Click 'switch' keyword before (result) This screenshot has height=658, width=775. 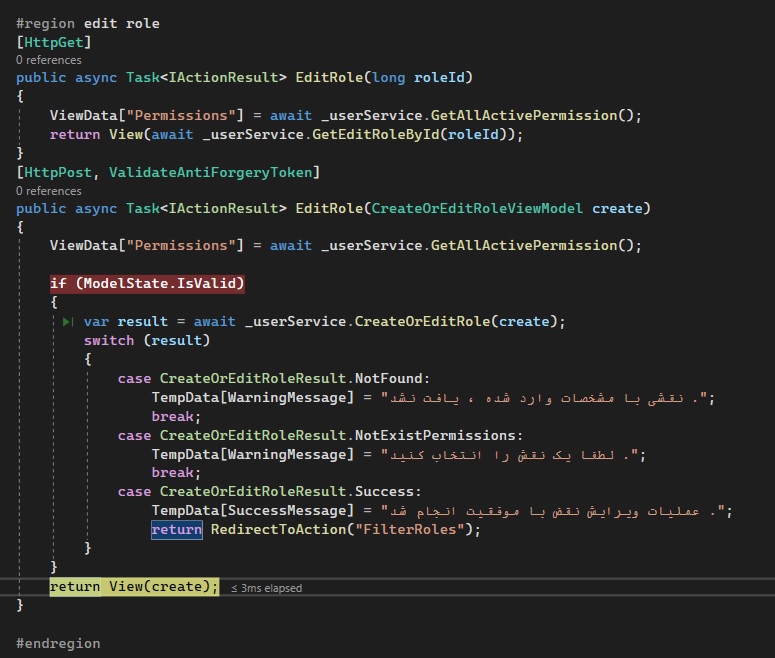pos(109,341)
